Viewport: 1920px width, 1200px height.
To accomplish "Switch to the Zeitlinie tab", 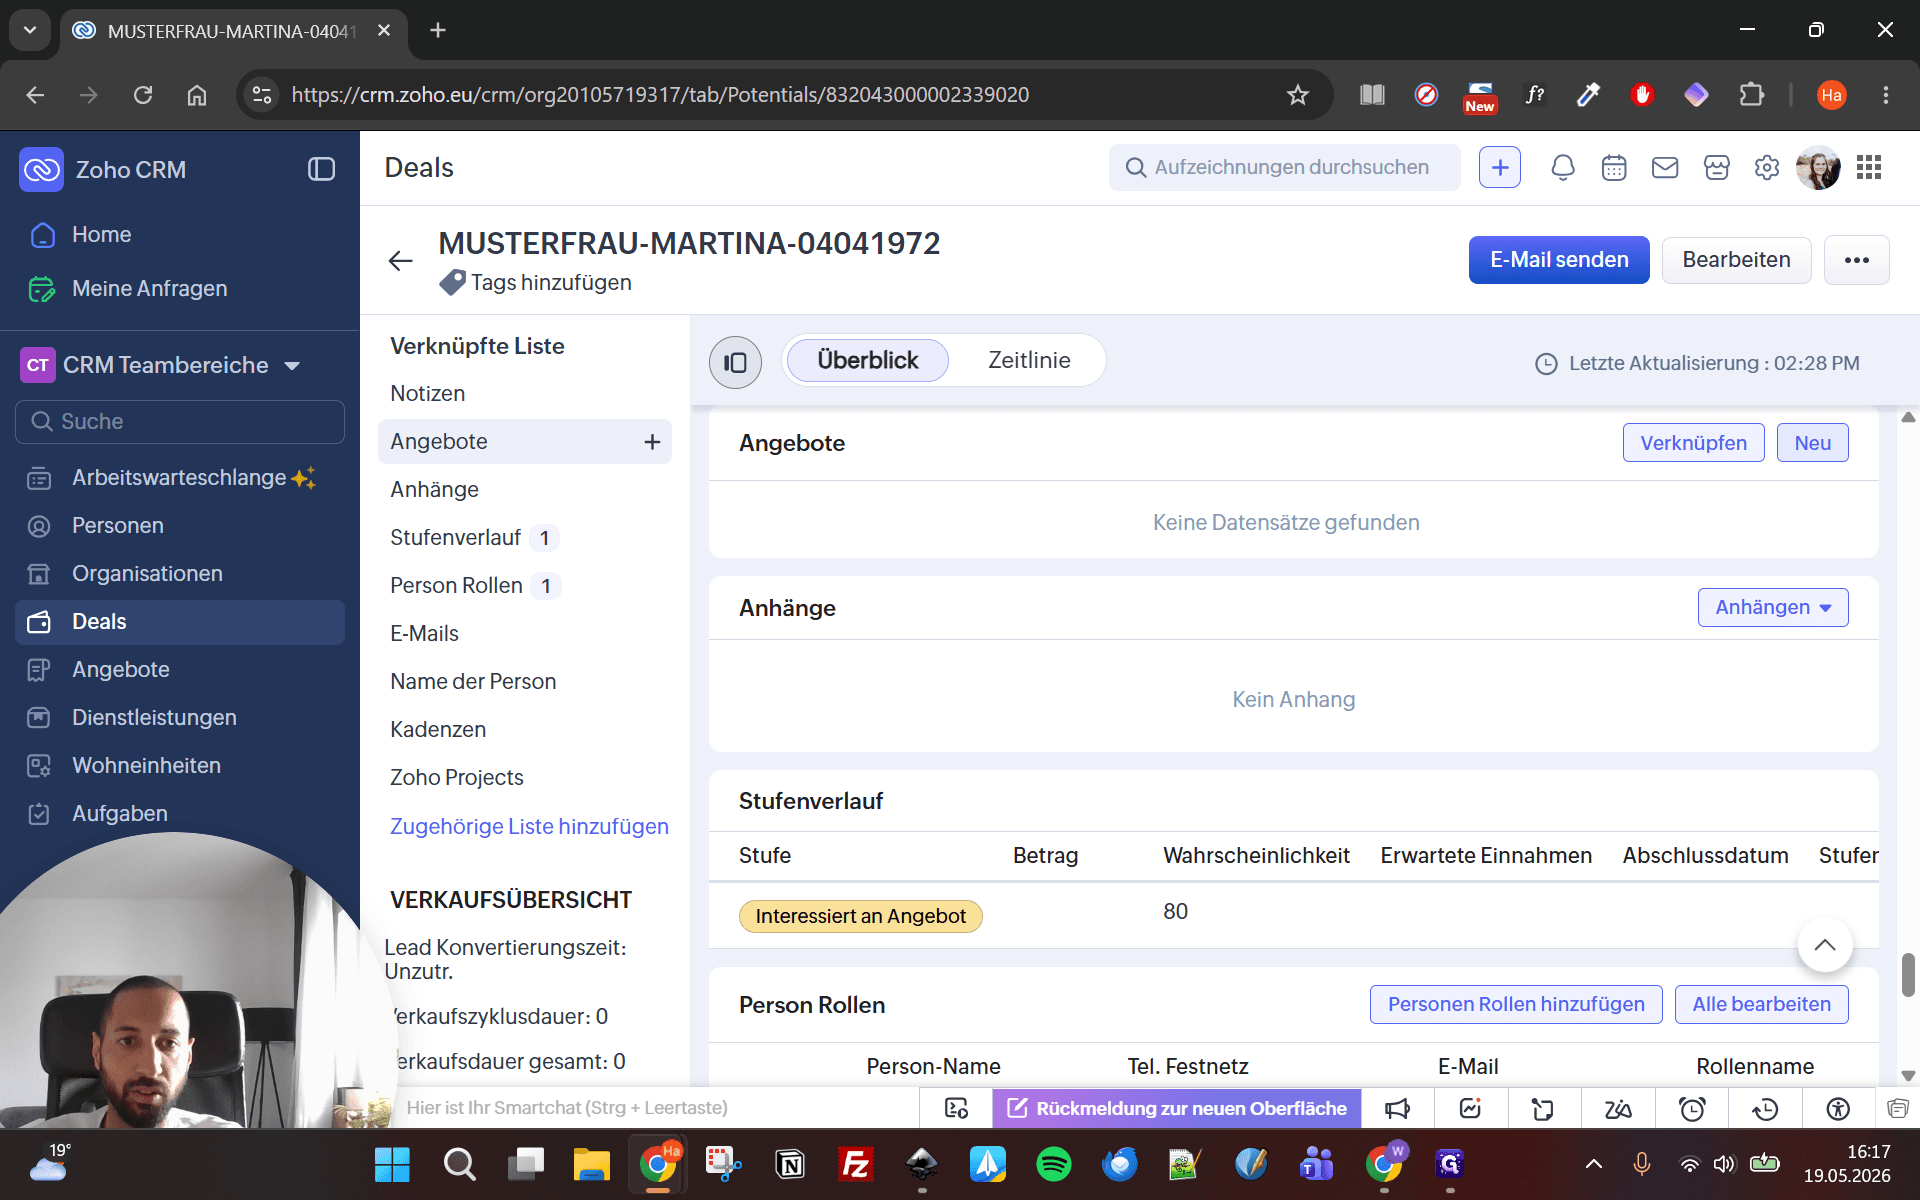I will 1029,360.
